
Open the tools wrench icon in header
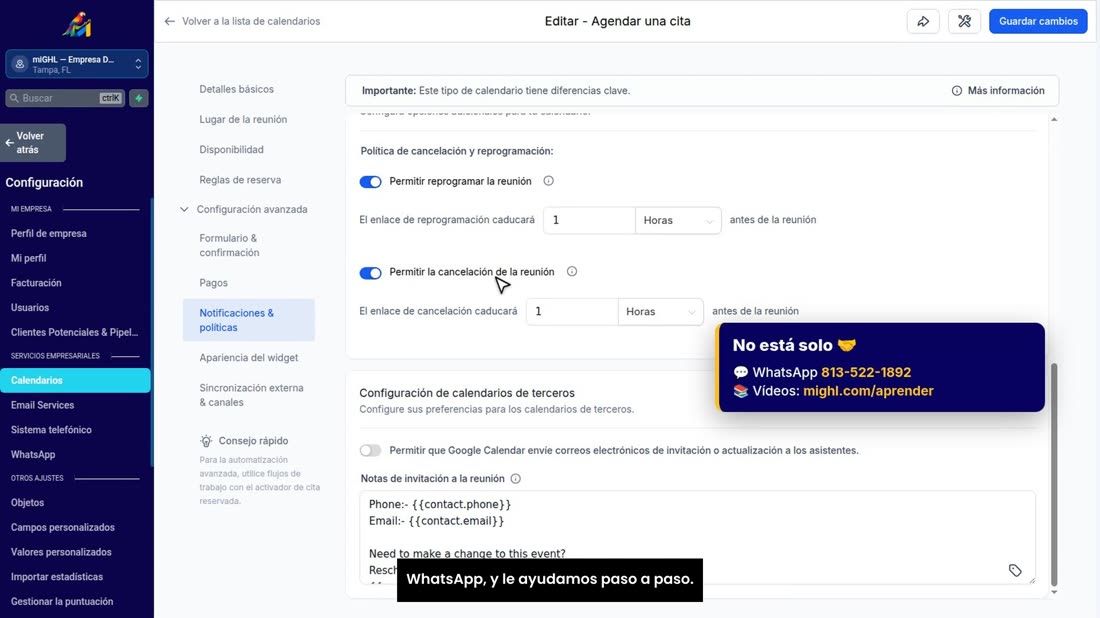(965, 21)
